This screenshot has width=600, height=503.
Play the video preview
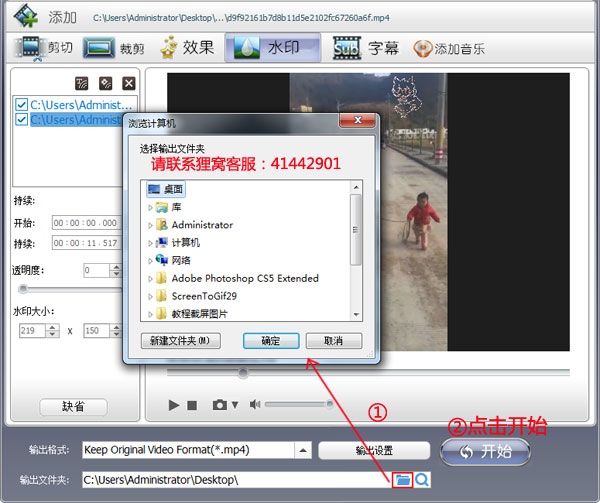[x=174, y=405]
